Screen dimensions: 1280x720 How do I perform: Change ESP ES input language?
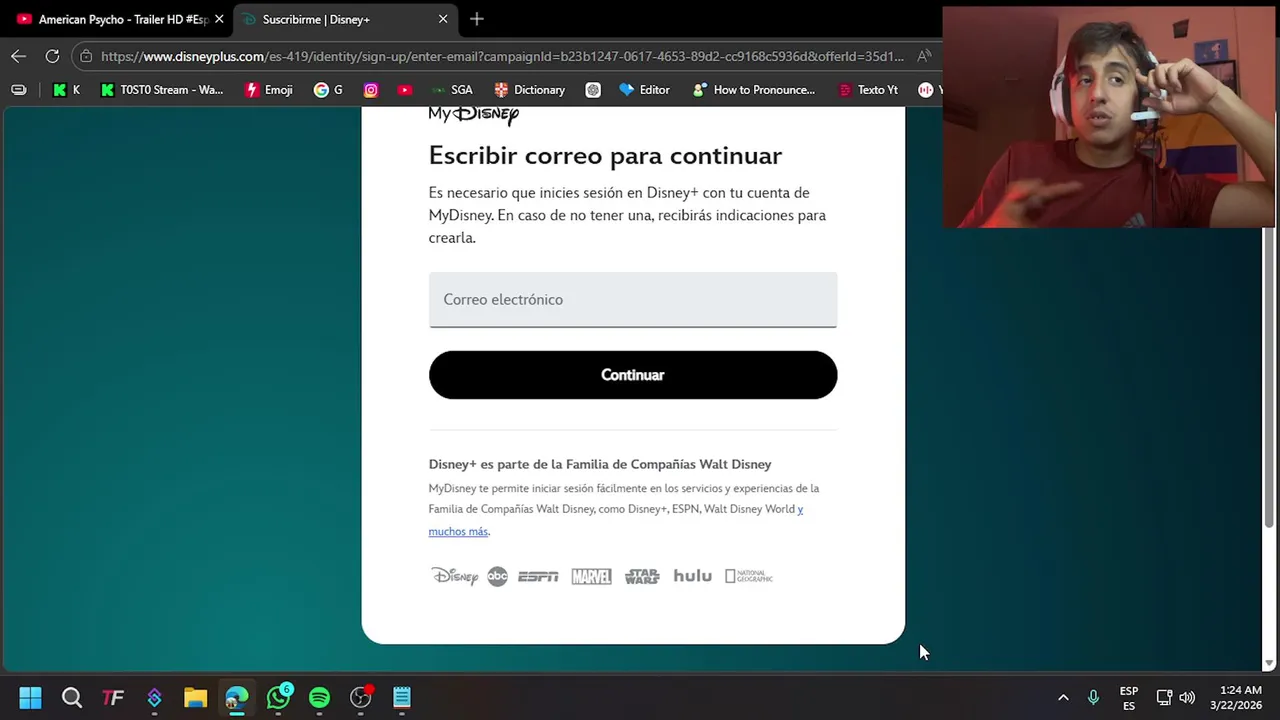[x=1129, y=697]
